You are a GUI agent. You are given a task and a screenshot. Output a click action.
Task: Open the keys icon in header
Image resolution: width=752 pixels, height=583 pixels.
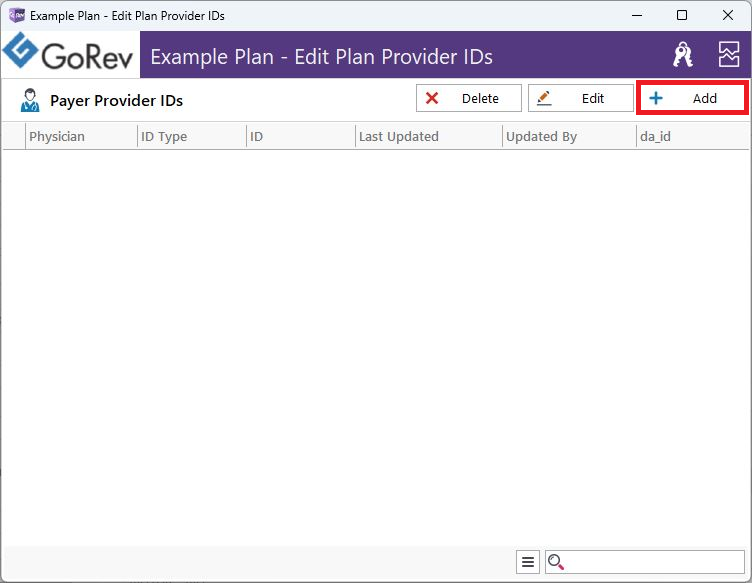pyautogui.click(x=682, y=55)
